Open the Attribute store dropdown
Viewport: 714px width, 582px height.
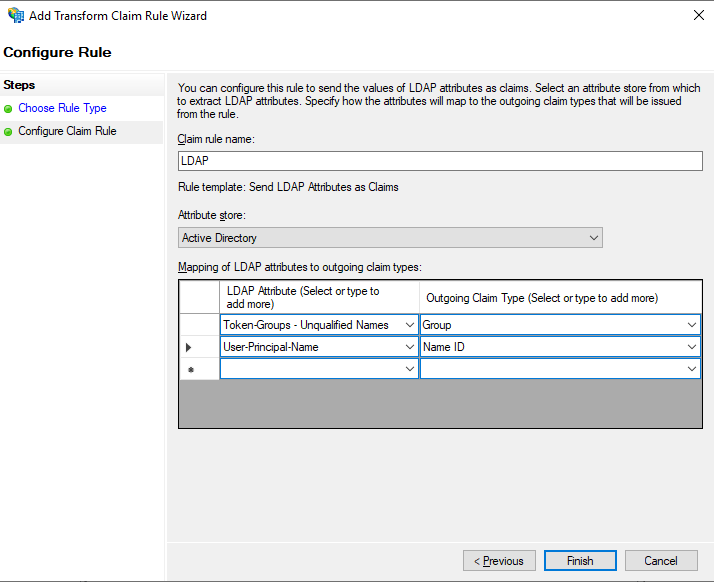(x=594, y=238)
